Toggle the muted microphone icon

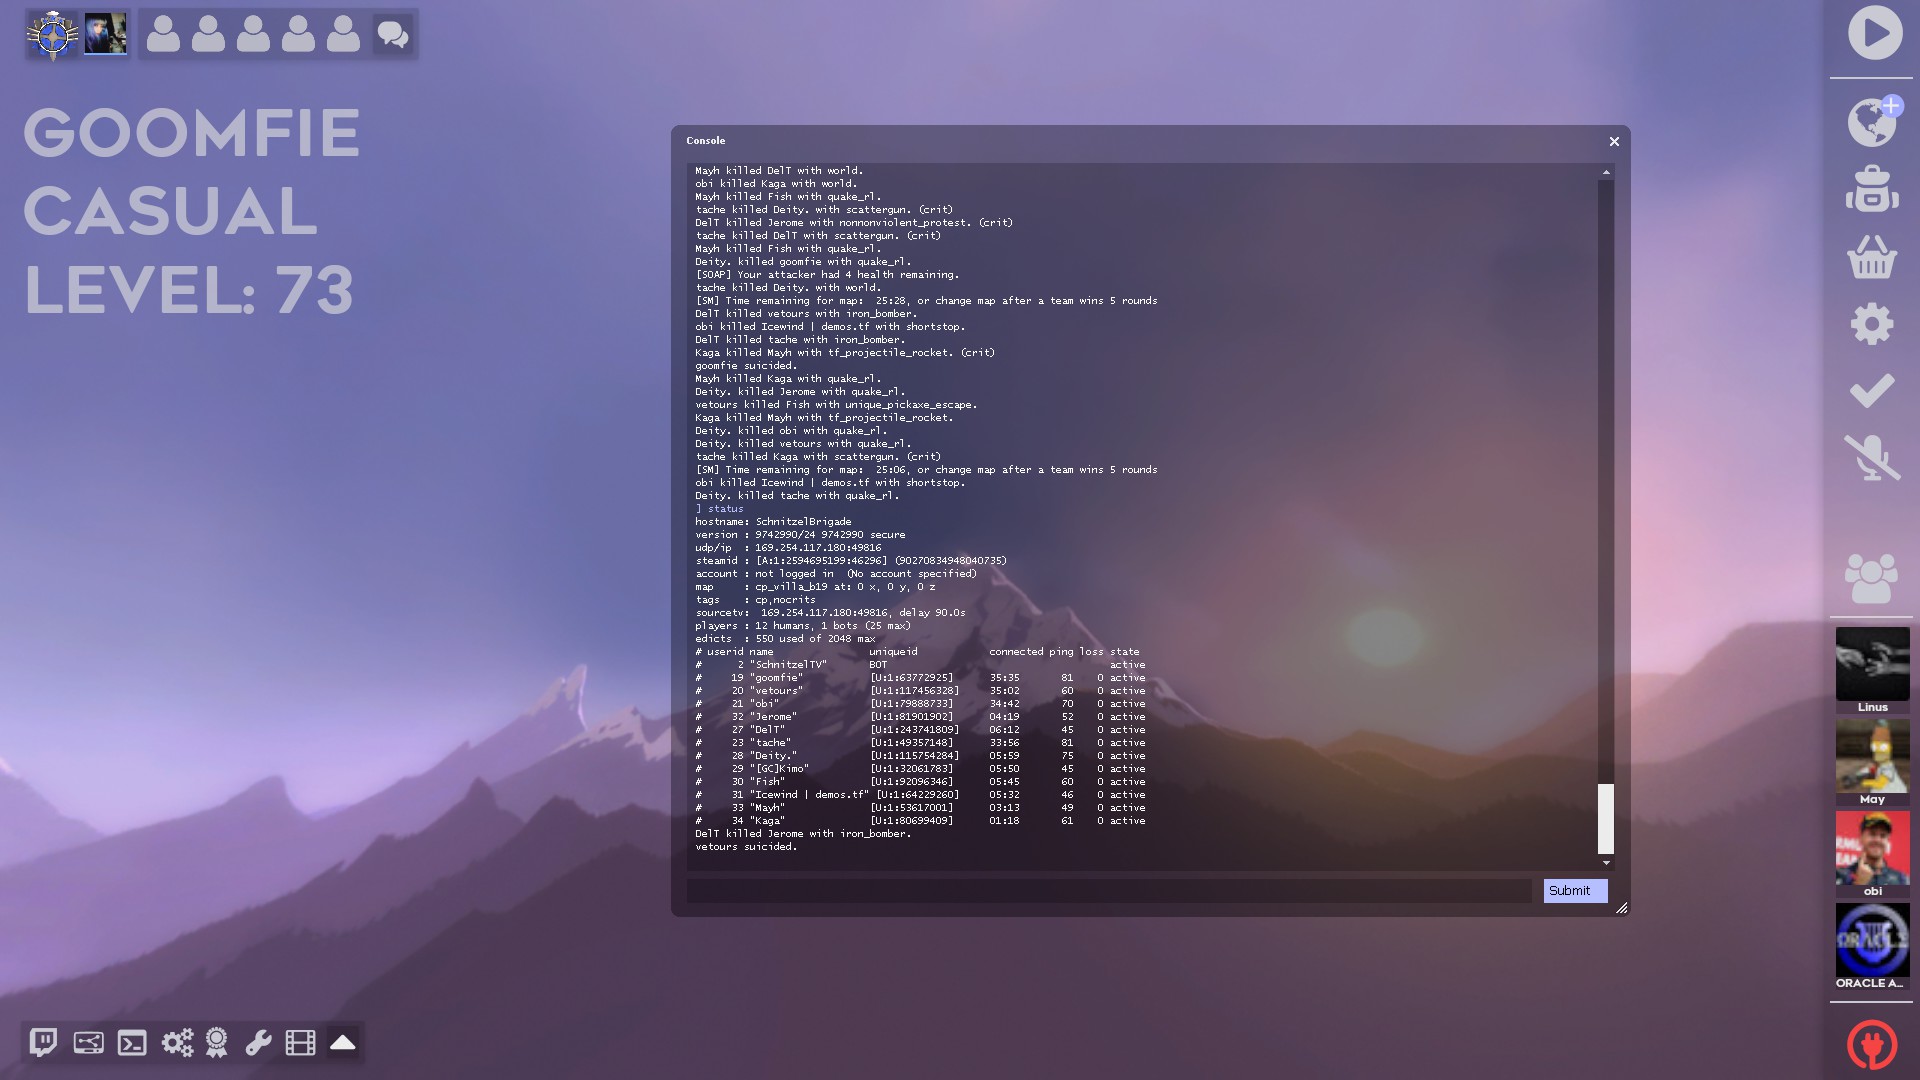click(1872, 457)
